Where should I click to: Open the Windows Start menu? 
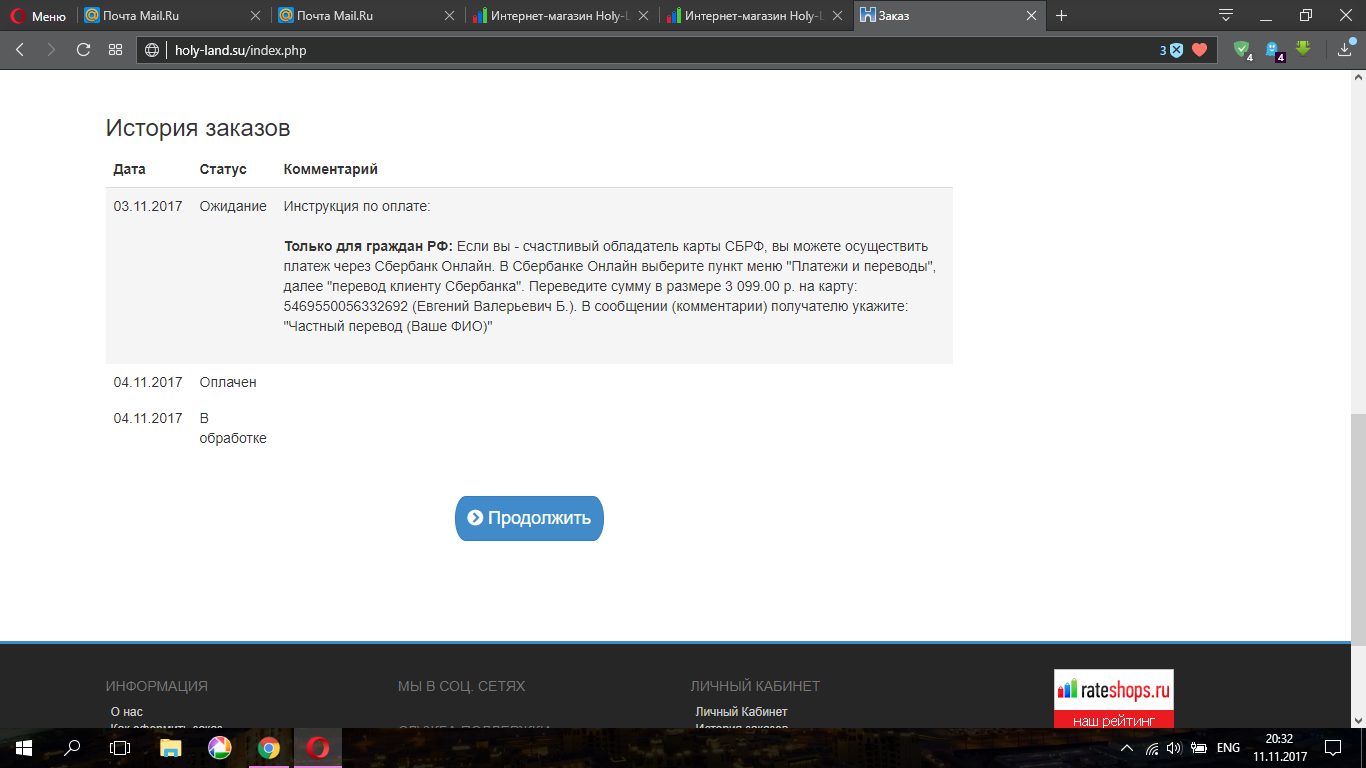click(23, 748)
